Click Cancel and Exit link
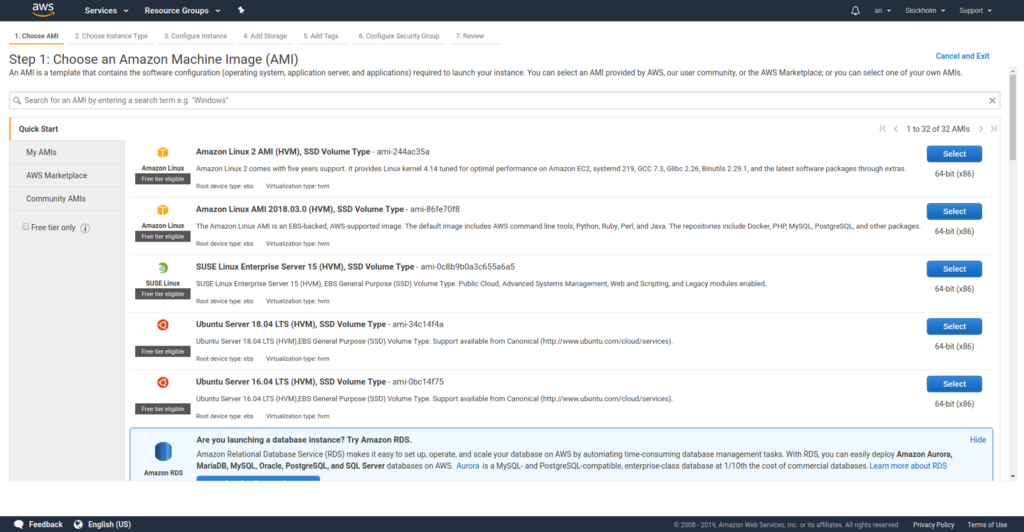 962,56
